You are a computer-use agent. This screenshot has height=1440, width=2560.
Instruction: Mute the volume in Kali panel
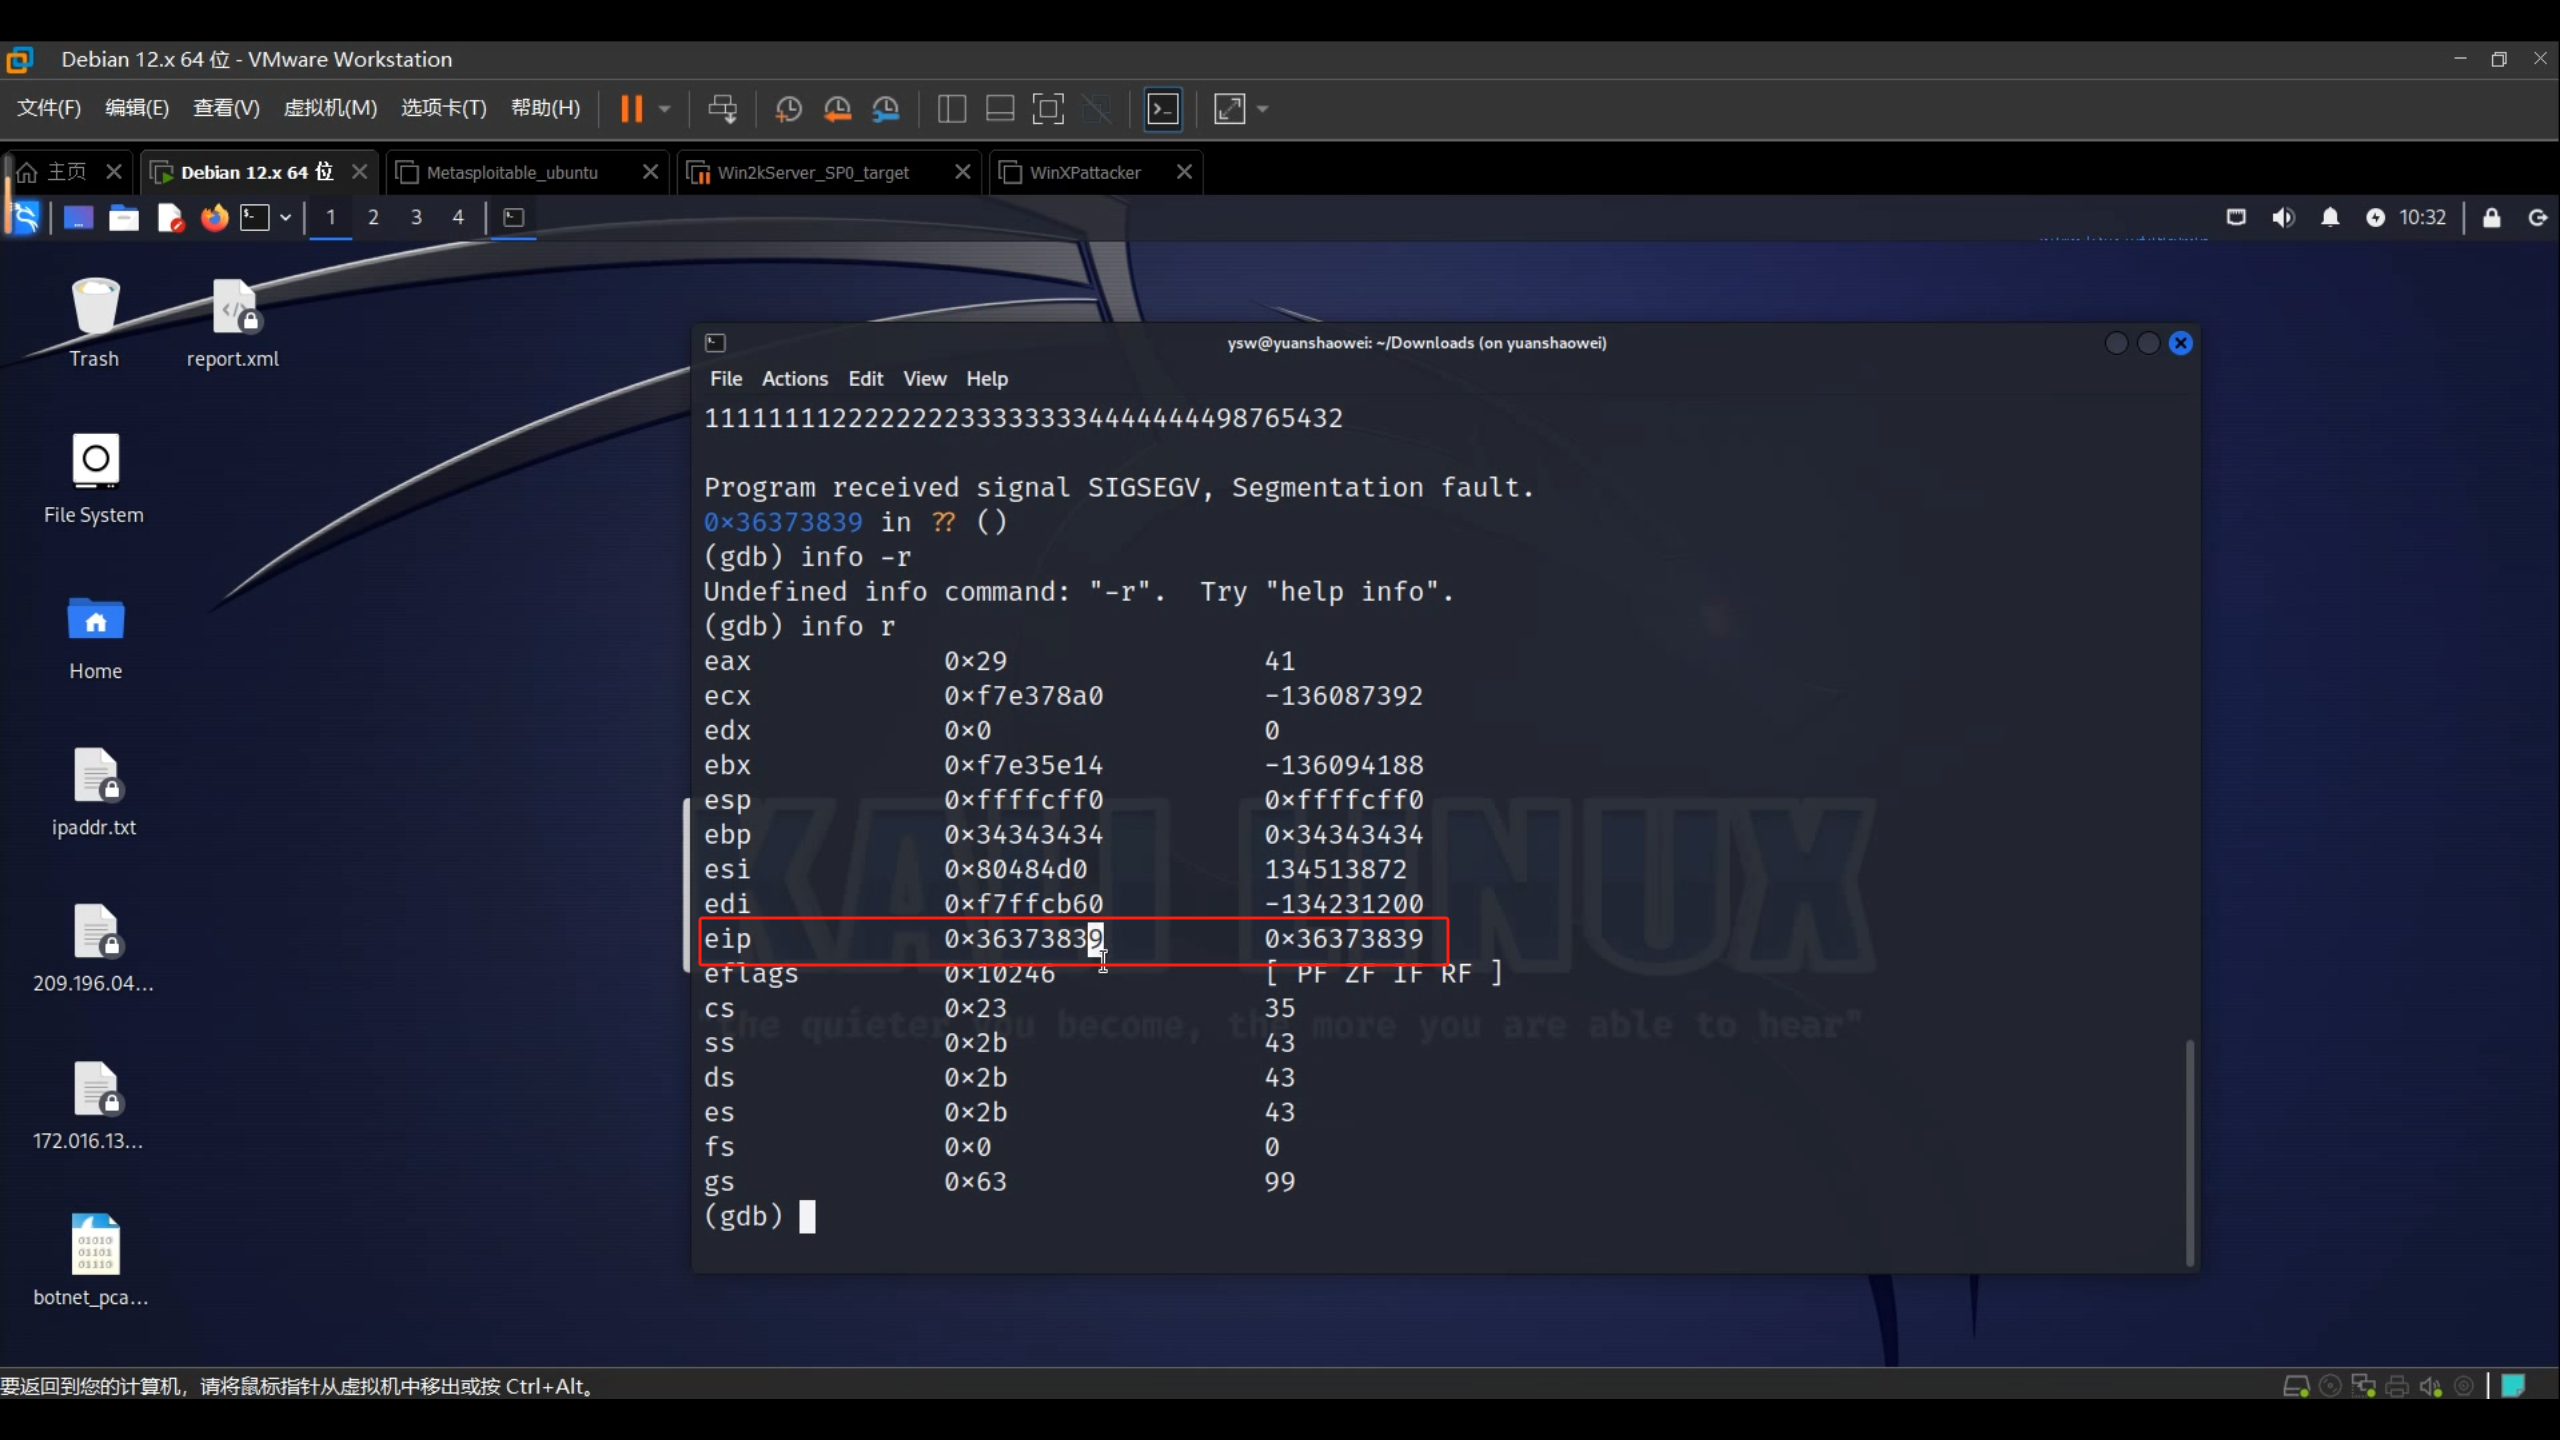click(x=2283, y=217)
